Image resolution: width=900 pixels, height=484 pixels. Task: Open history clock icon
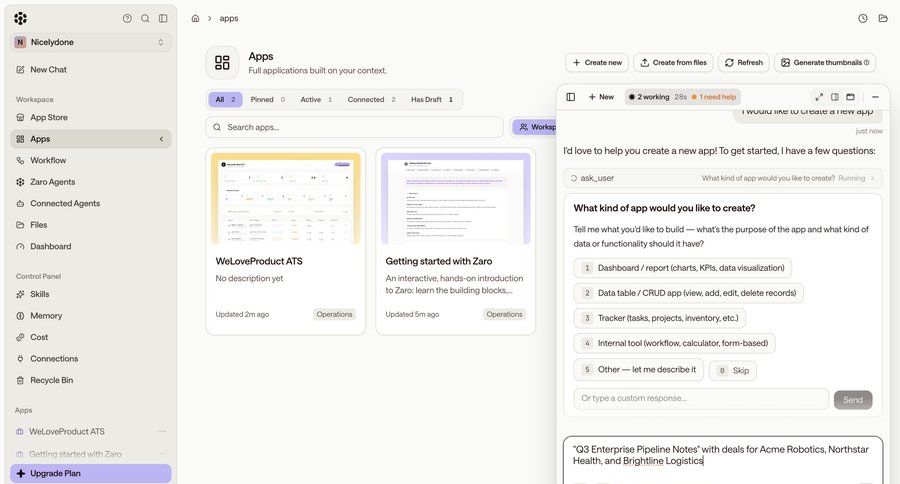[x=863, y=18]
